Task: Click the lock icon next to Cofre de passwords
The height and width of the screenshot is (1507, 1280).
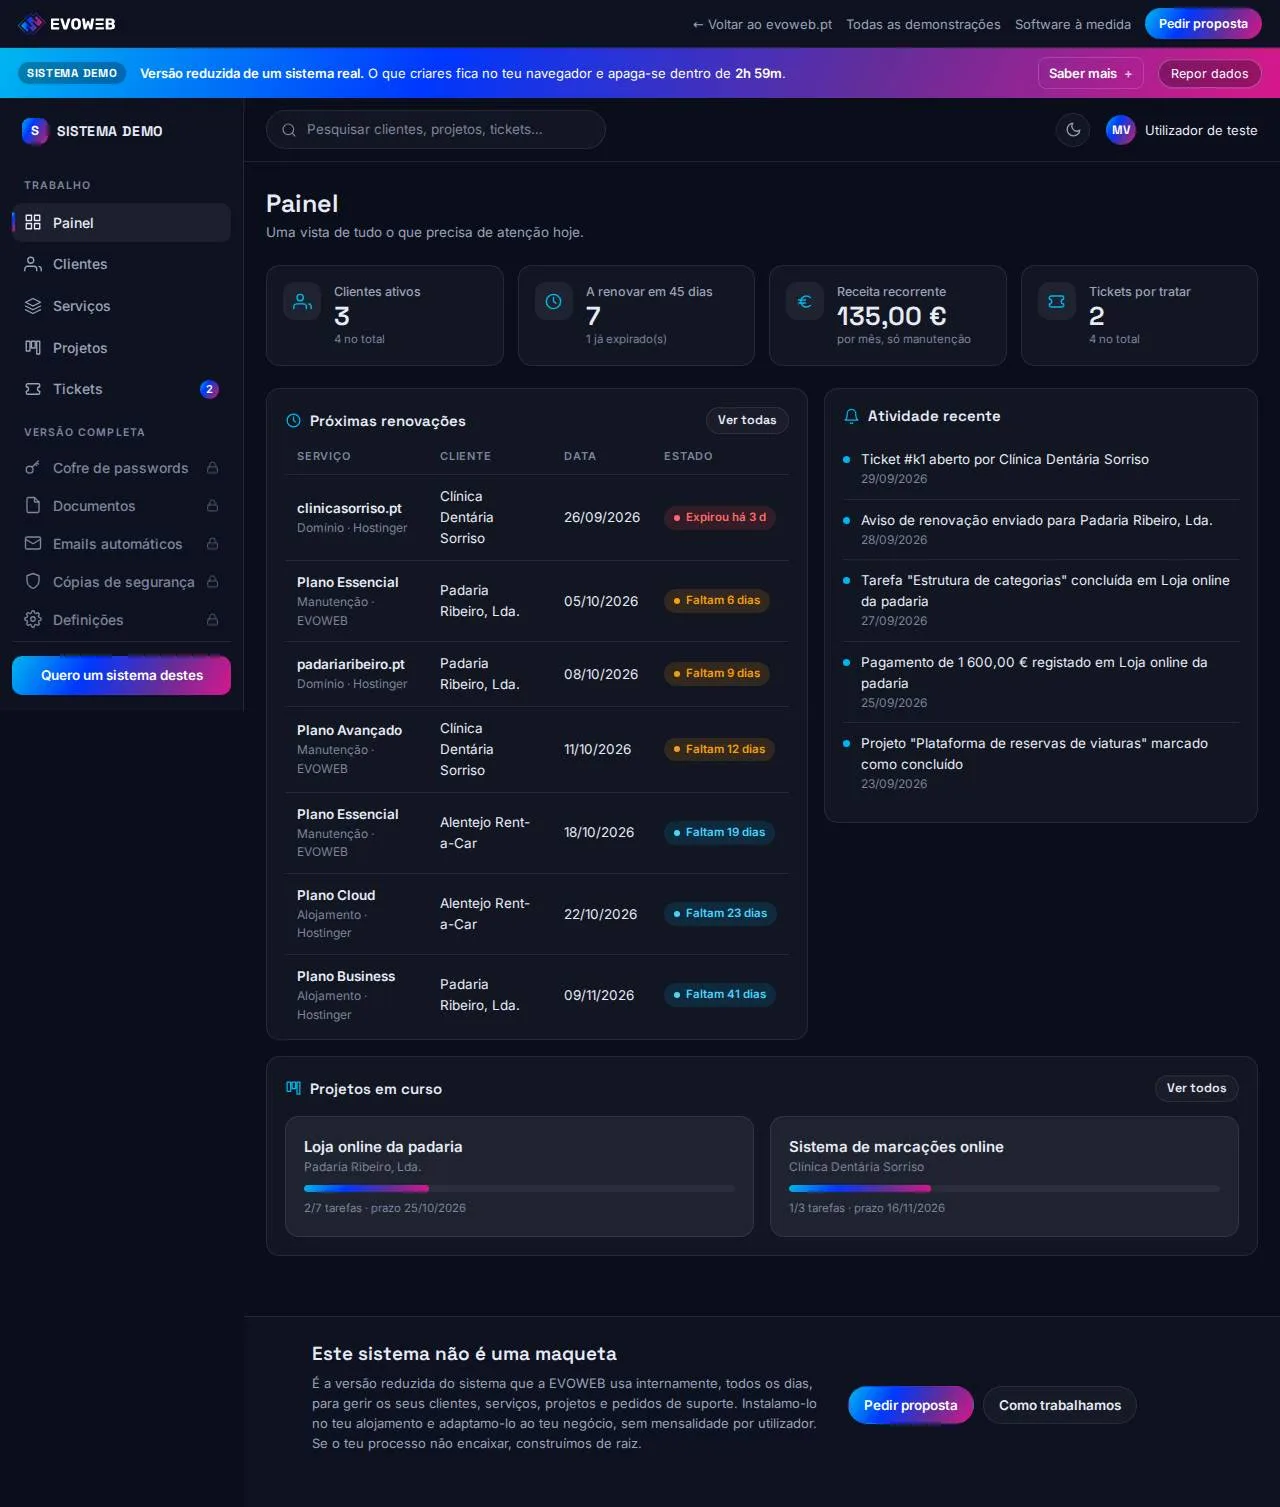Action: click(212, 468)
